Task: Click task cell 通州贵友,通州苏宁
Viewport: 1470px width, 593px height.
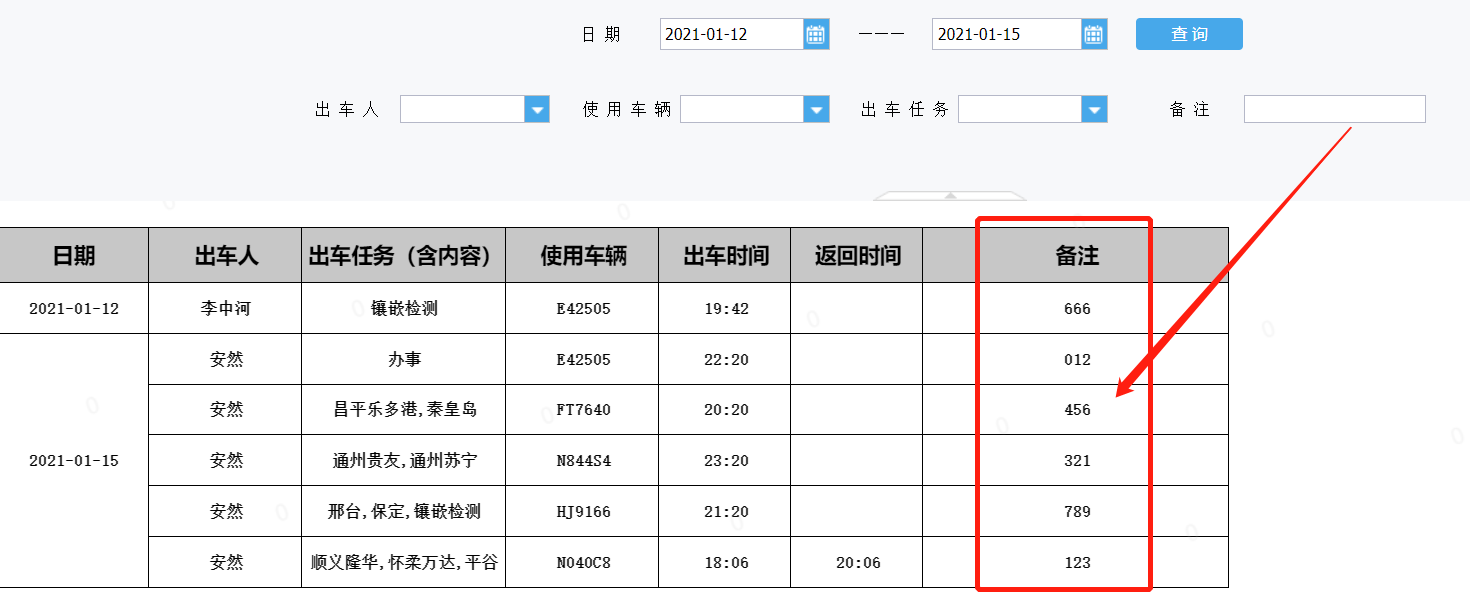Action: click(404, 461)
